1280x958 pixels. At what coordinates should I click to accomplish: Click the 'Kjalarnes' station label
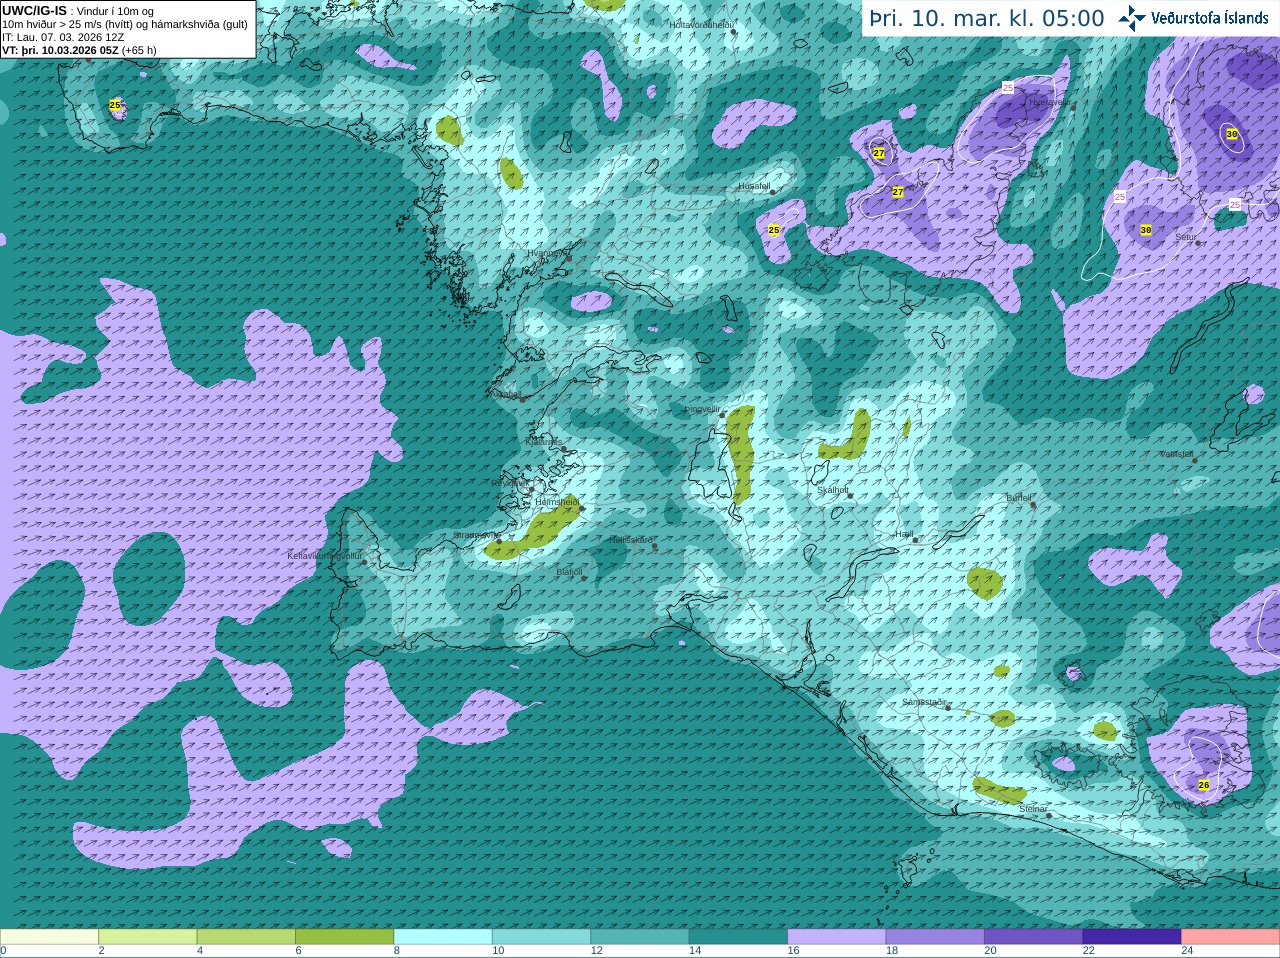coord(543,441)
